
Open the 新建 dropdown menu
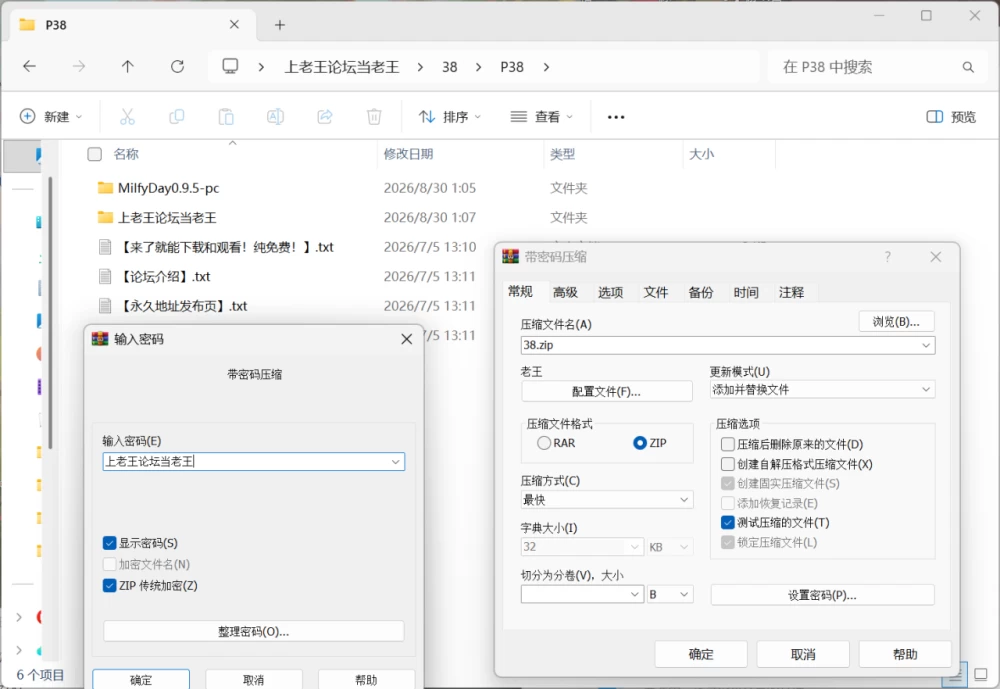pyautogui.click(x=51, y=117)
